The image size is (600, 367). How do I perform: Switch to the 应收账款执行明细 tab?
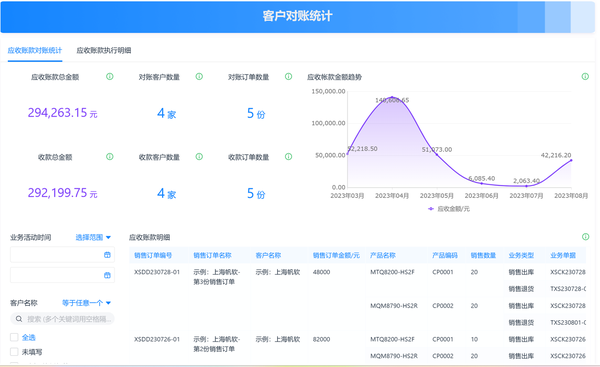click(104, 51)
